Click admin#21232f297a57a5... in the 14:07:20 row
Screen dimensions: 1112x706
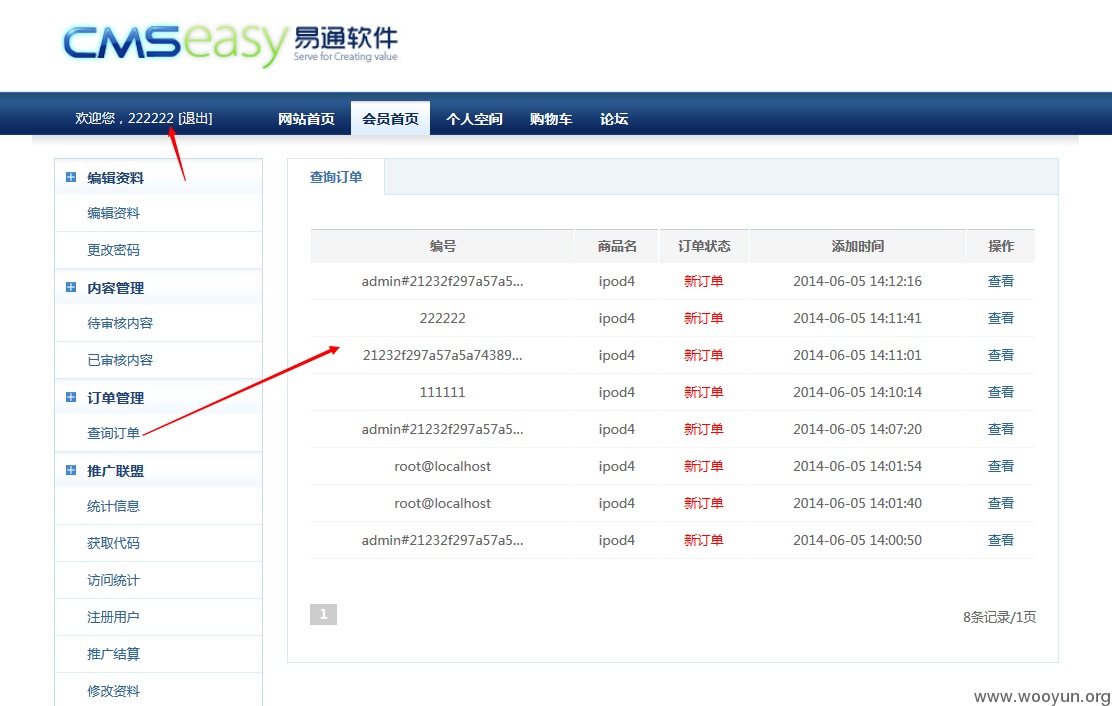tap(443, 429)
